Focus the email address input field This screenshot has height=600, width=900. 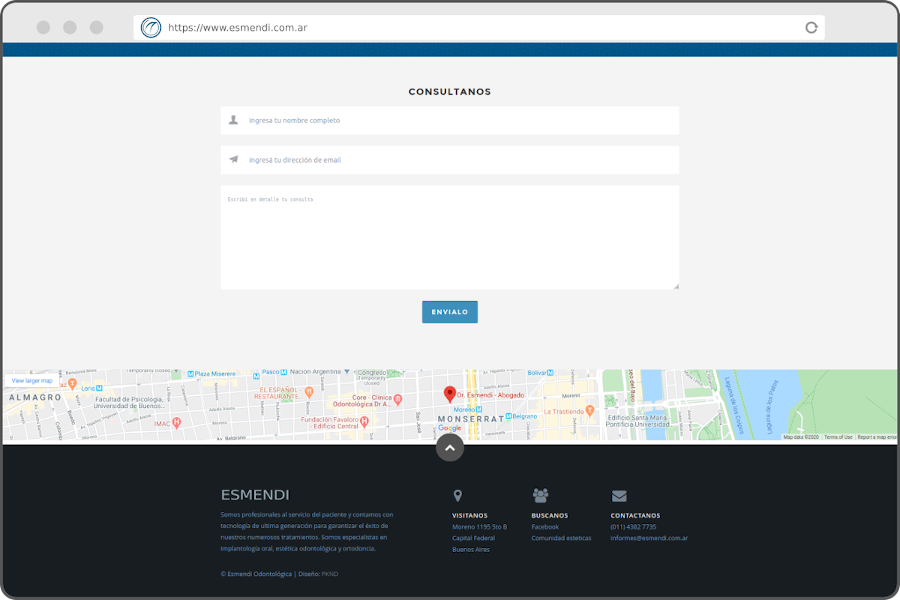click(460, 160)
